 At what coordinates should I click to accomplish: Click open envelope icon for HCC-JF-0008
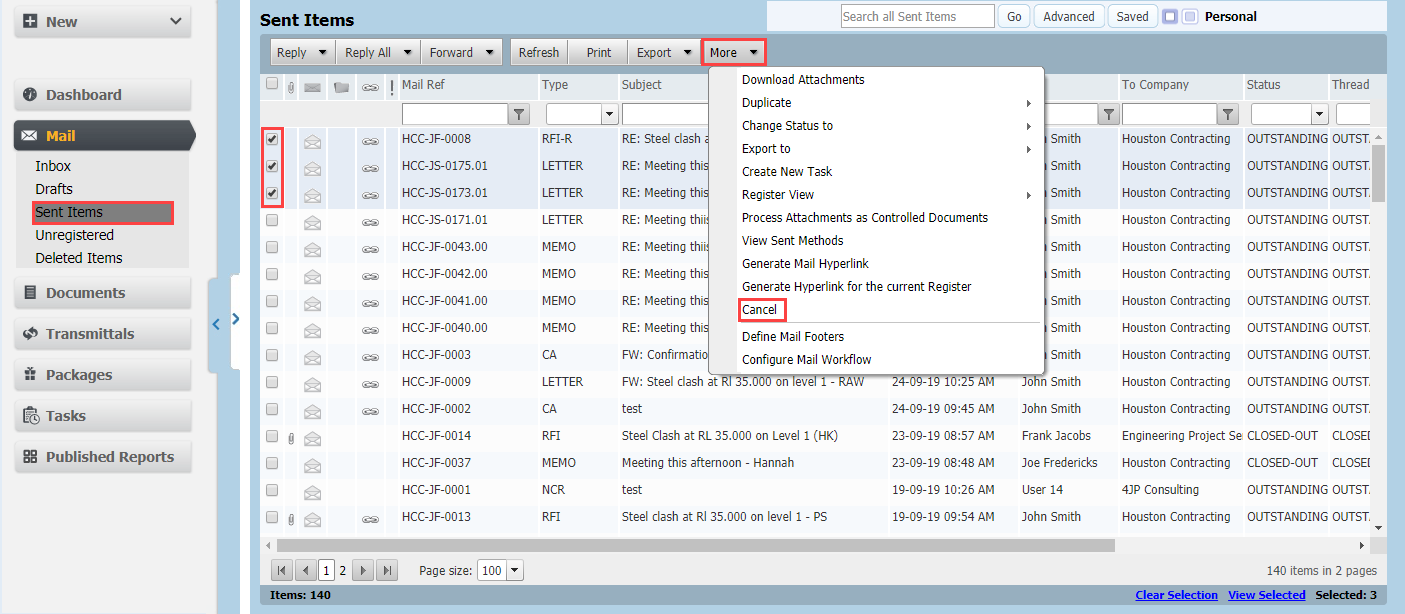pyautogui.click(x=313, y=142)
